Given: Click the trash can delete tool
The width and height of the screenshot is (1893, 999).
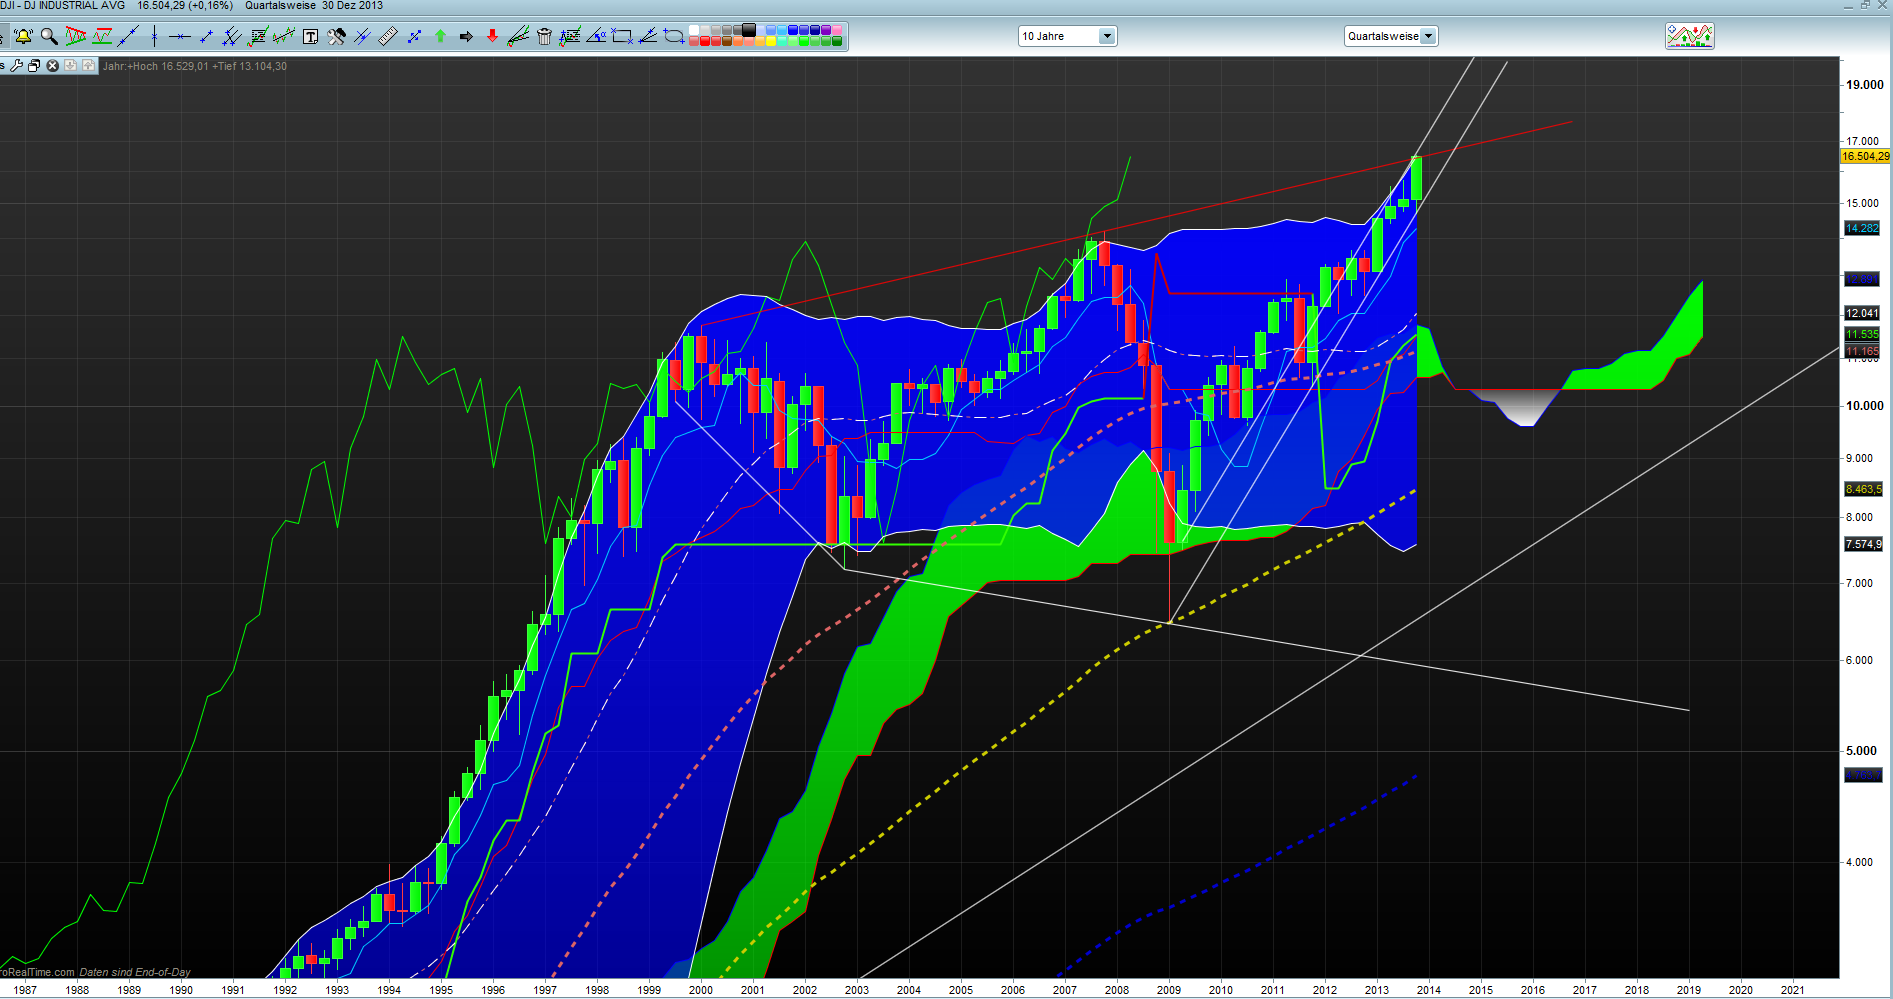Looking at the screenshot, I should pyautogui.click(x=544, y=37).
